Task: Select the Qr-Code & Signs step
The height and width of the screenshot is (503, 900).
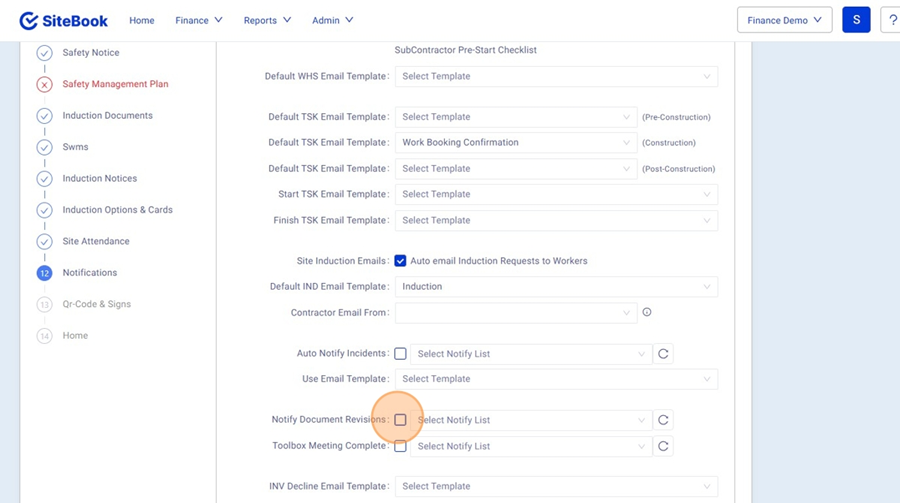Action: coord(96,304)
